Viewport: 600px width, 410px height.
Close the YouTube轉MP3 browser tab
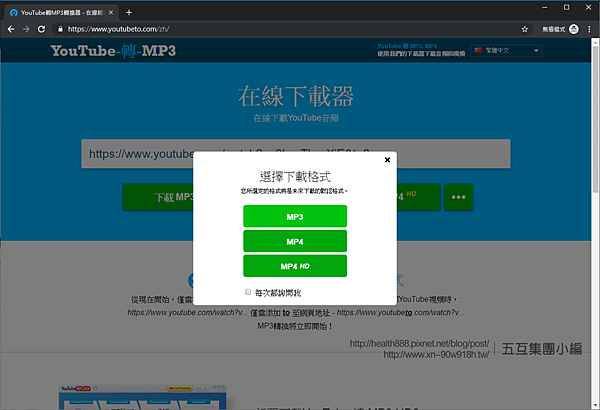coord(111,13)
